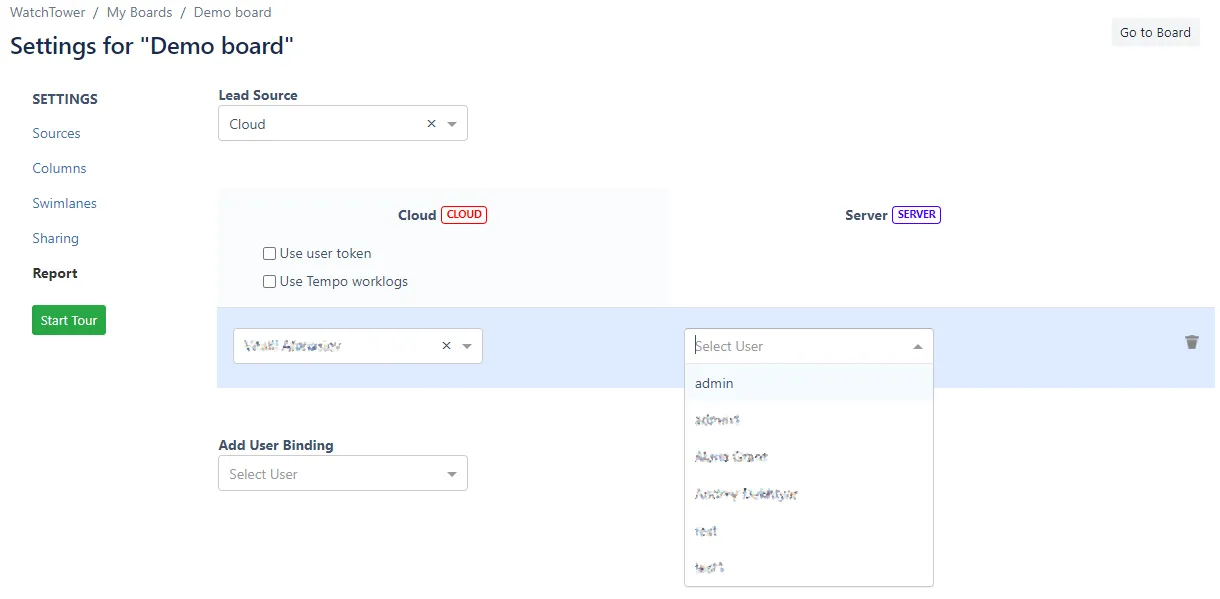Pick the third blurred user in list
The height and width of the screenshot is (599, 1220).
pyautogui.click(x=809, y=457)
